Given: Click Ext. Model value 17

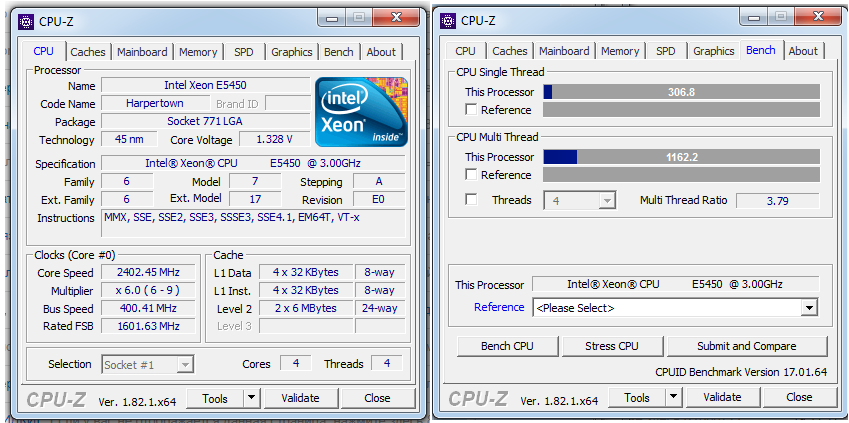Looking at the screenshot, I should (255, 199).
